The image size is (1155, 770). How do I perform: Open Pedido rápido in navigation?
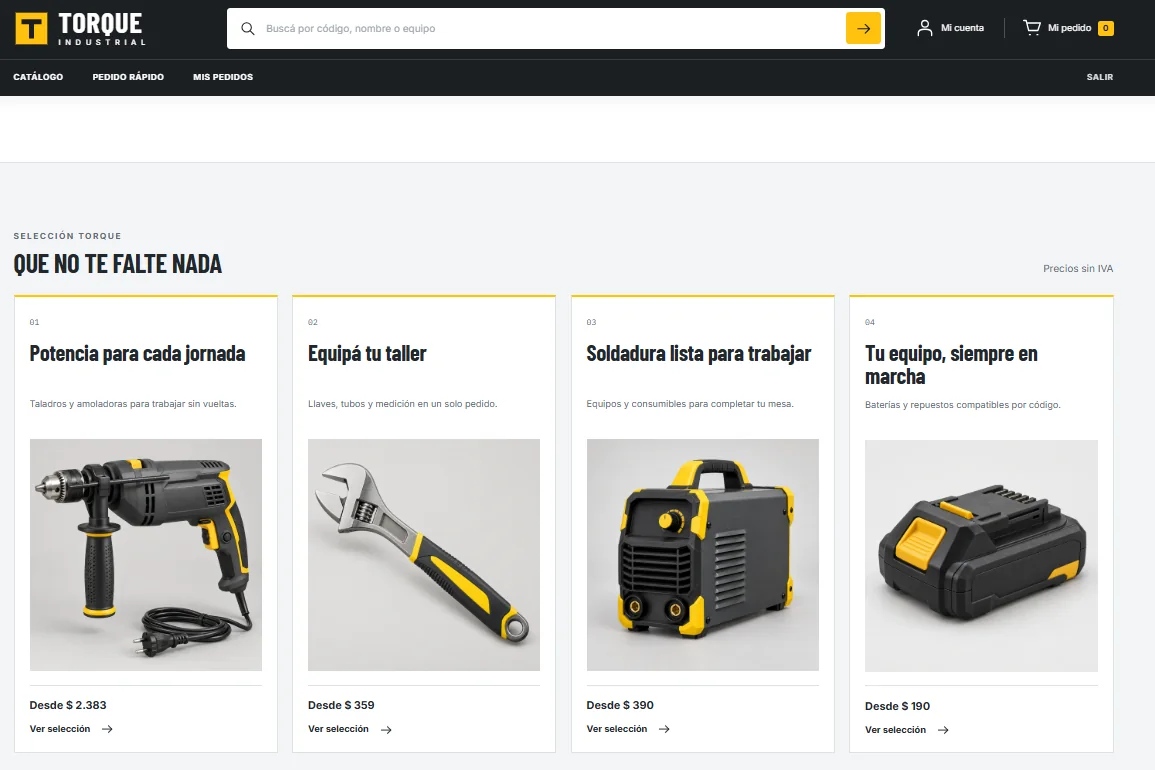[x=128, y=77]
